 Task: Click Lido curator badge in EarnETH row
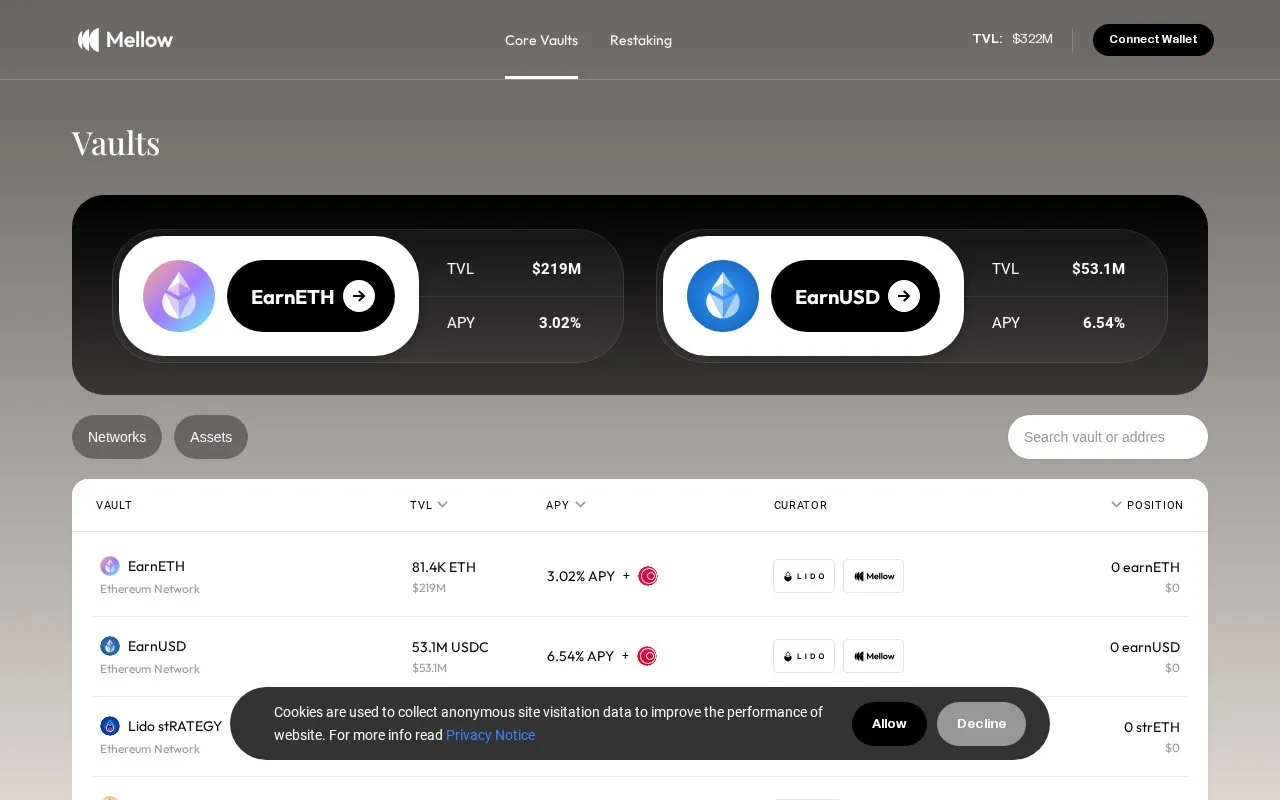[804, 576]
